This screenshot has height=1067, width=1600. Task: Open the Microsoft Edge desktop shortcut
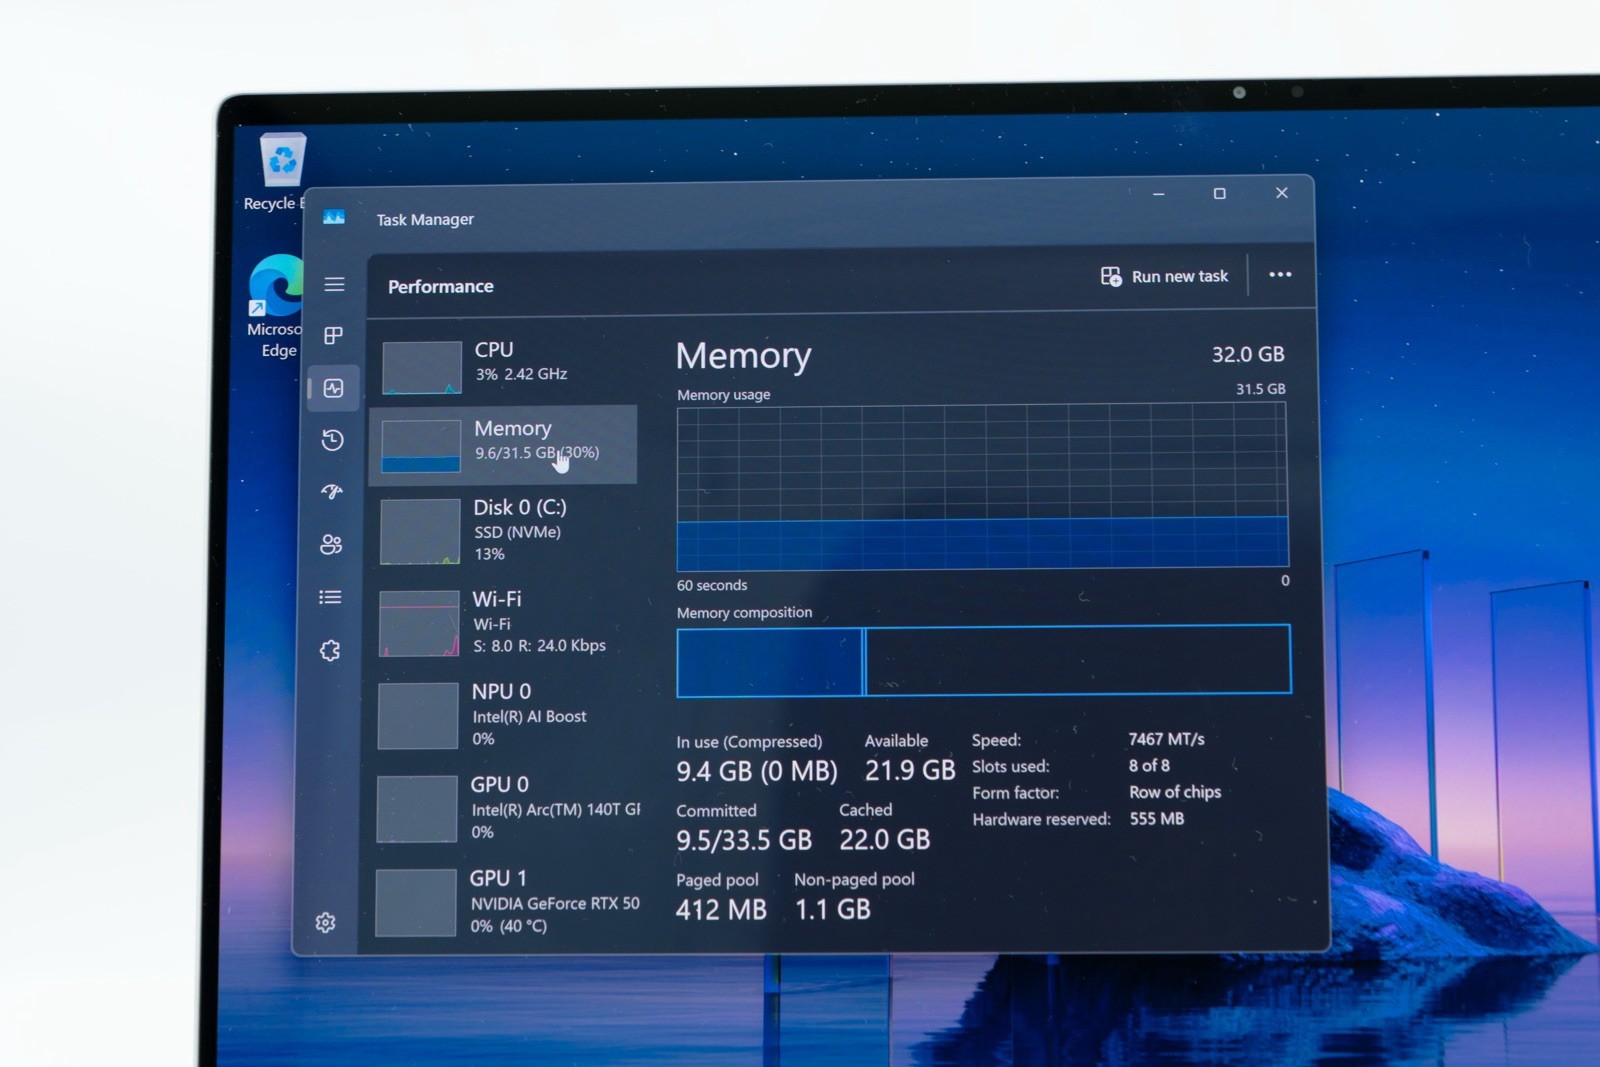[274, 306]
